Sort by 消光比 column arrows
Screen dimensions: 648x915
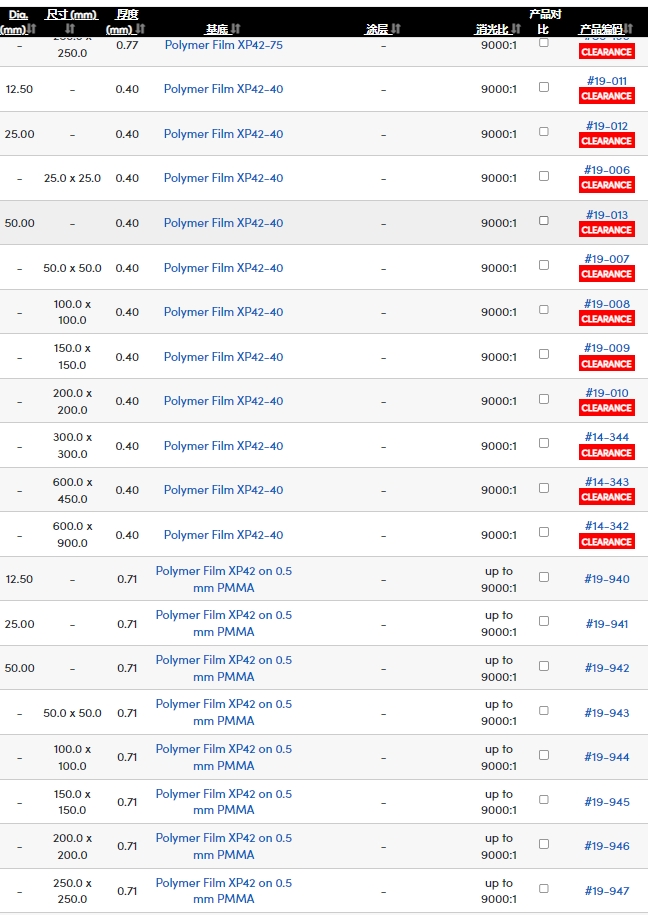[516, 29]
